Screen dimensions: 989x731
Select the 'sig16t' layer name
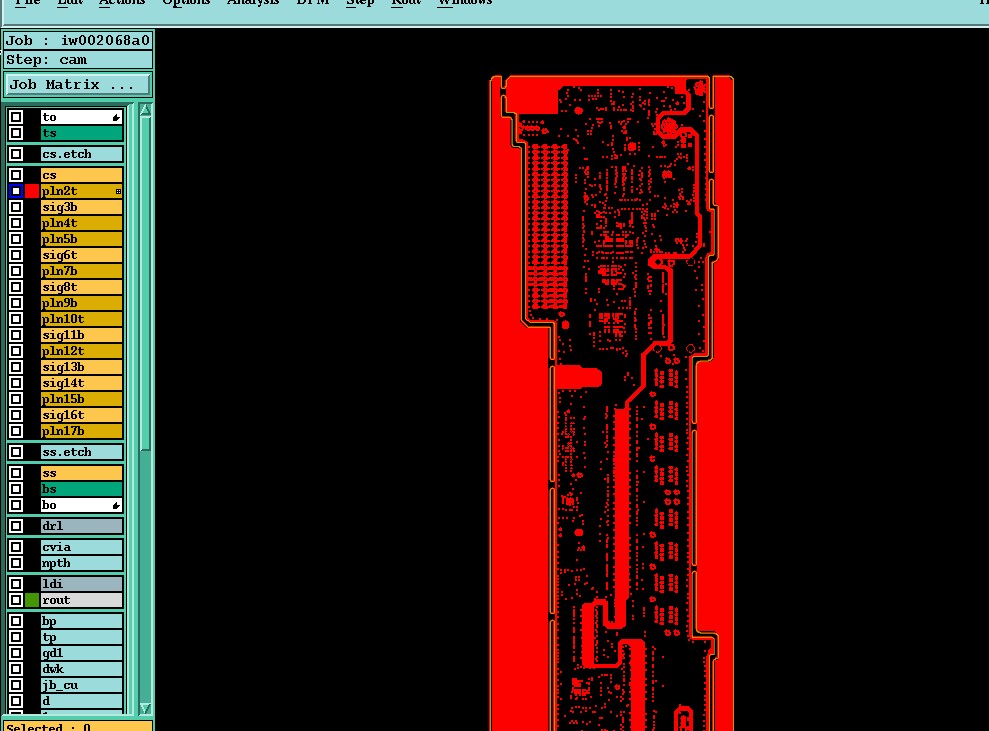pyautogui.click(x=81, y=415)
